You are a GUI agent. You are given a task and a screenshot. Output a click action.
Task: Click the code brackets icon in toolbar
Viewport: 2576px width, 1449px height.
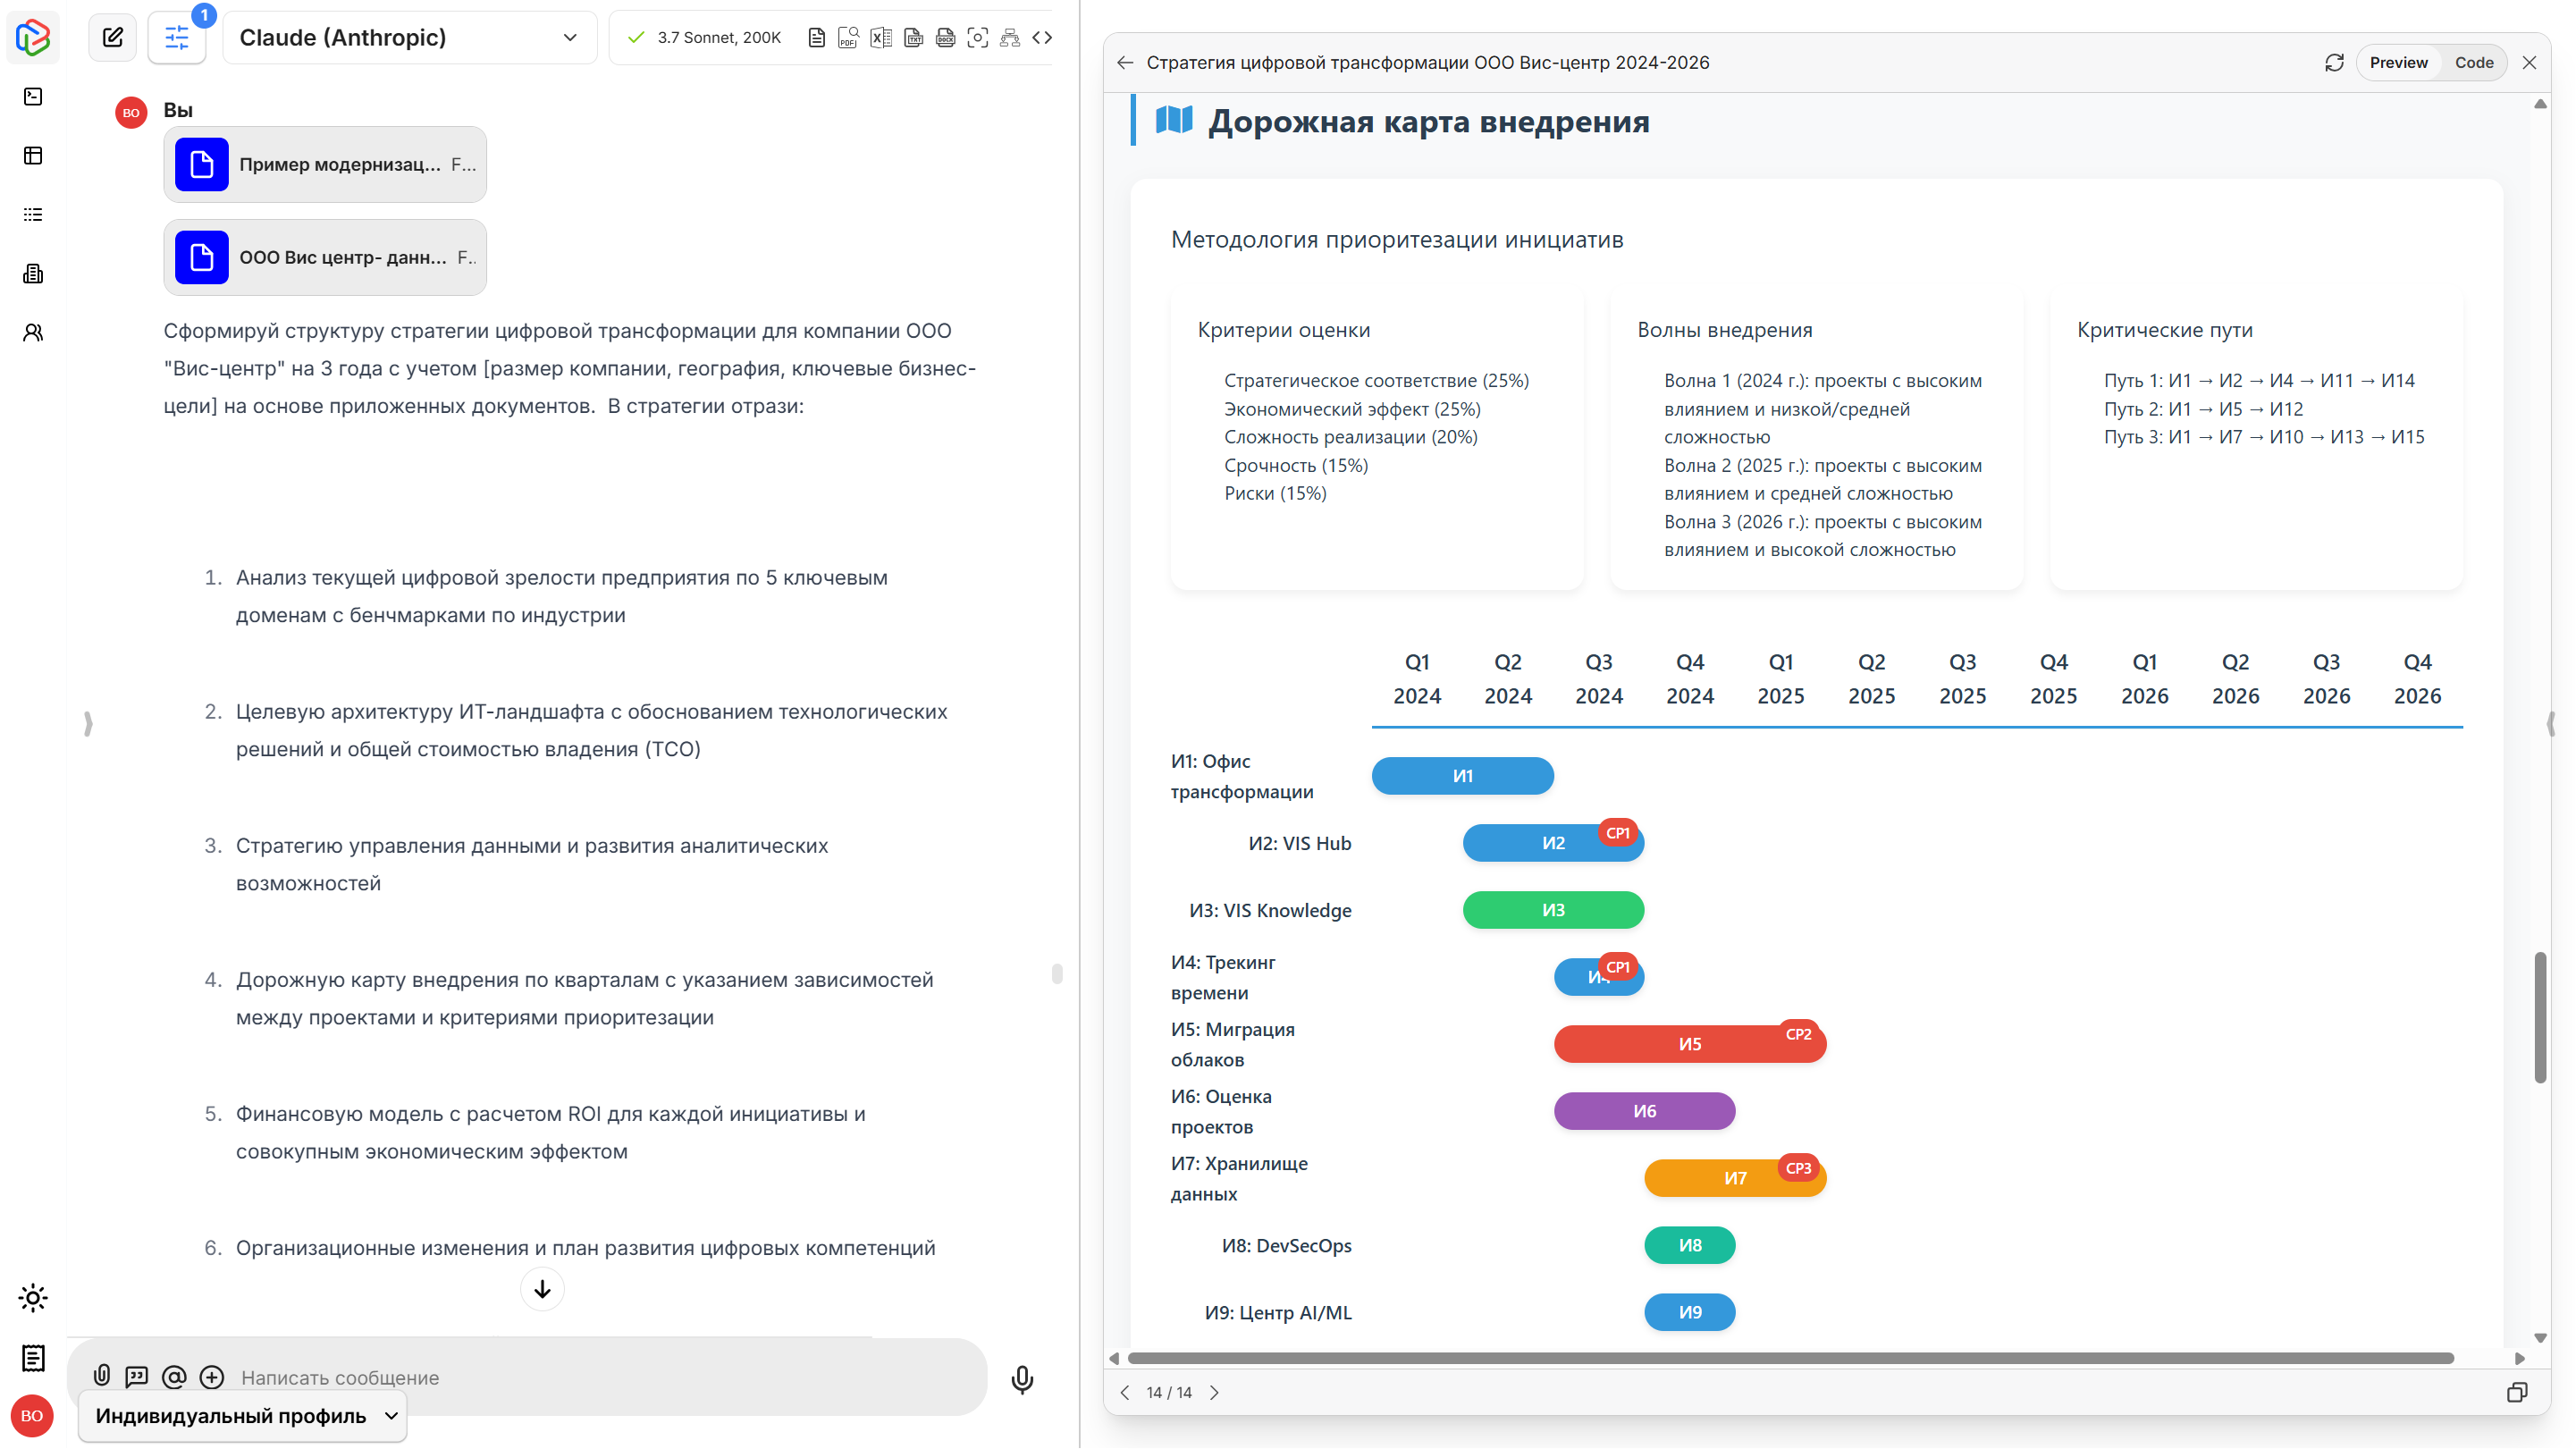click(x=1042, y=37)
